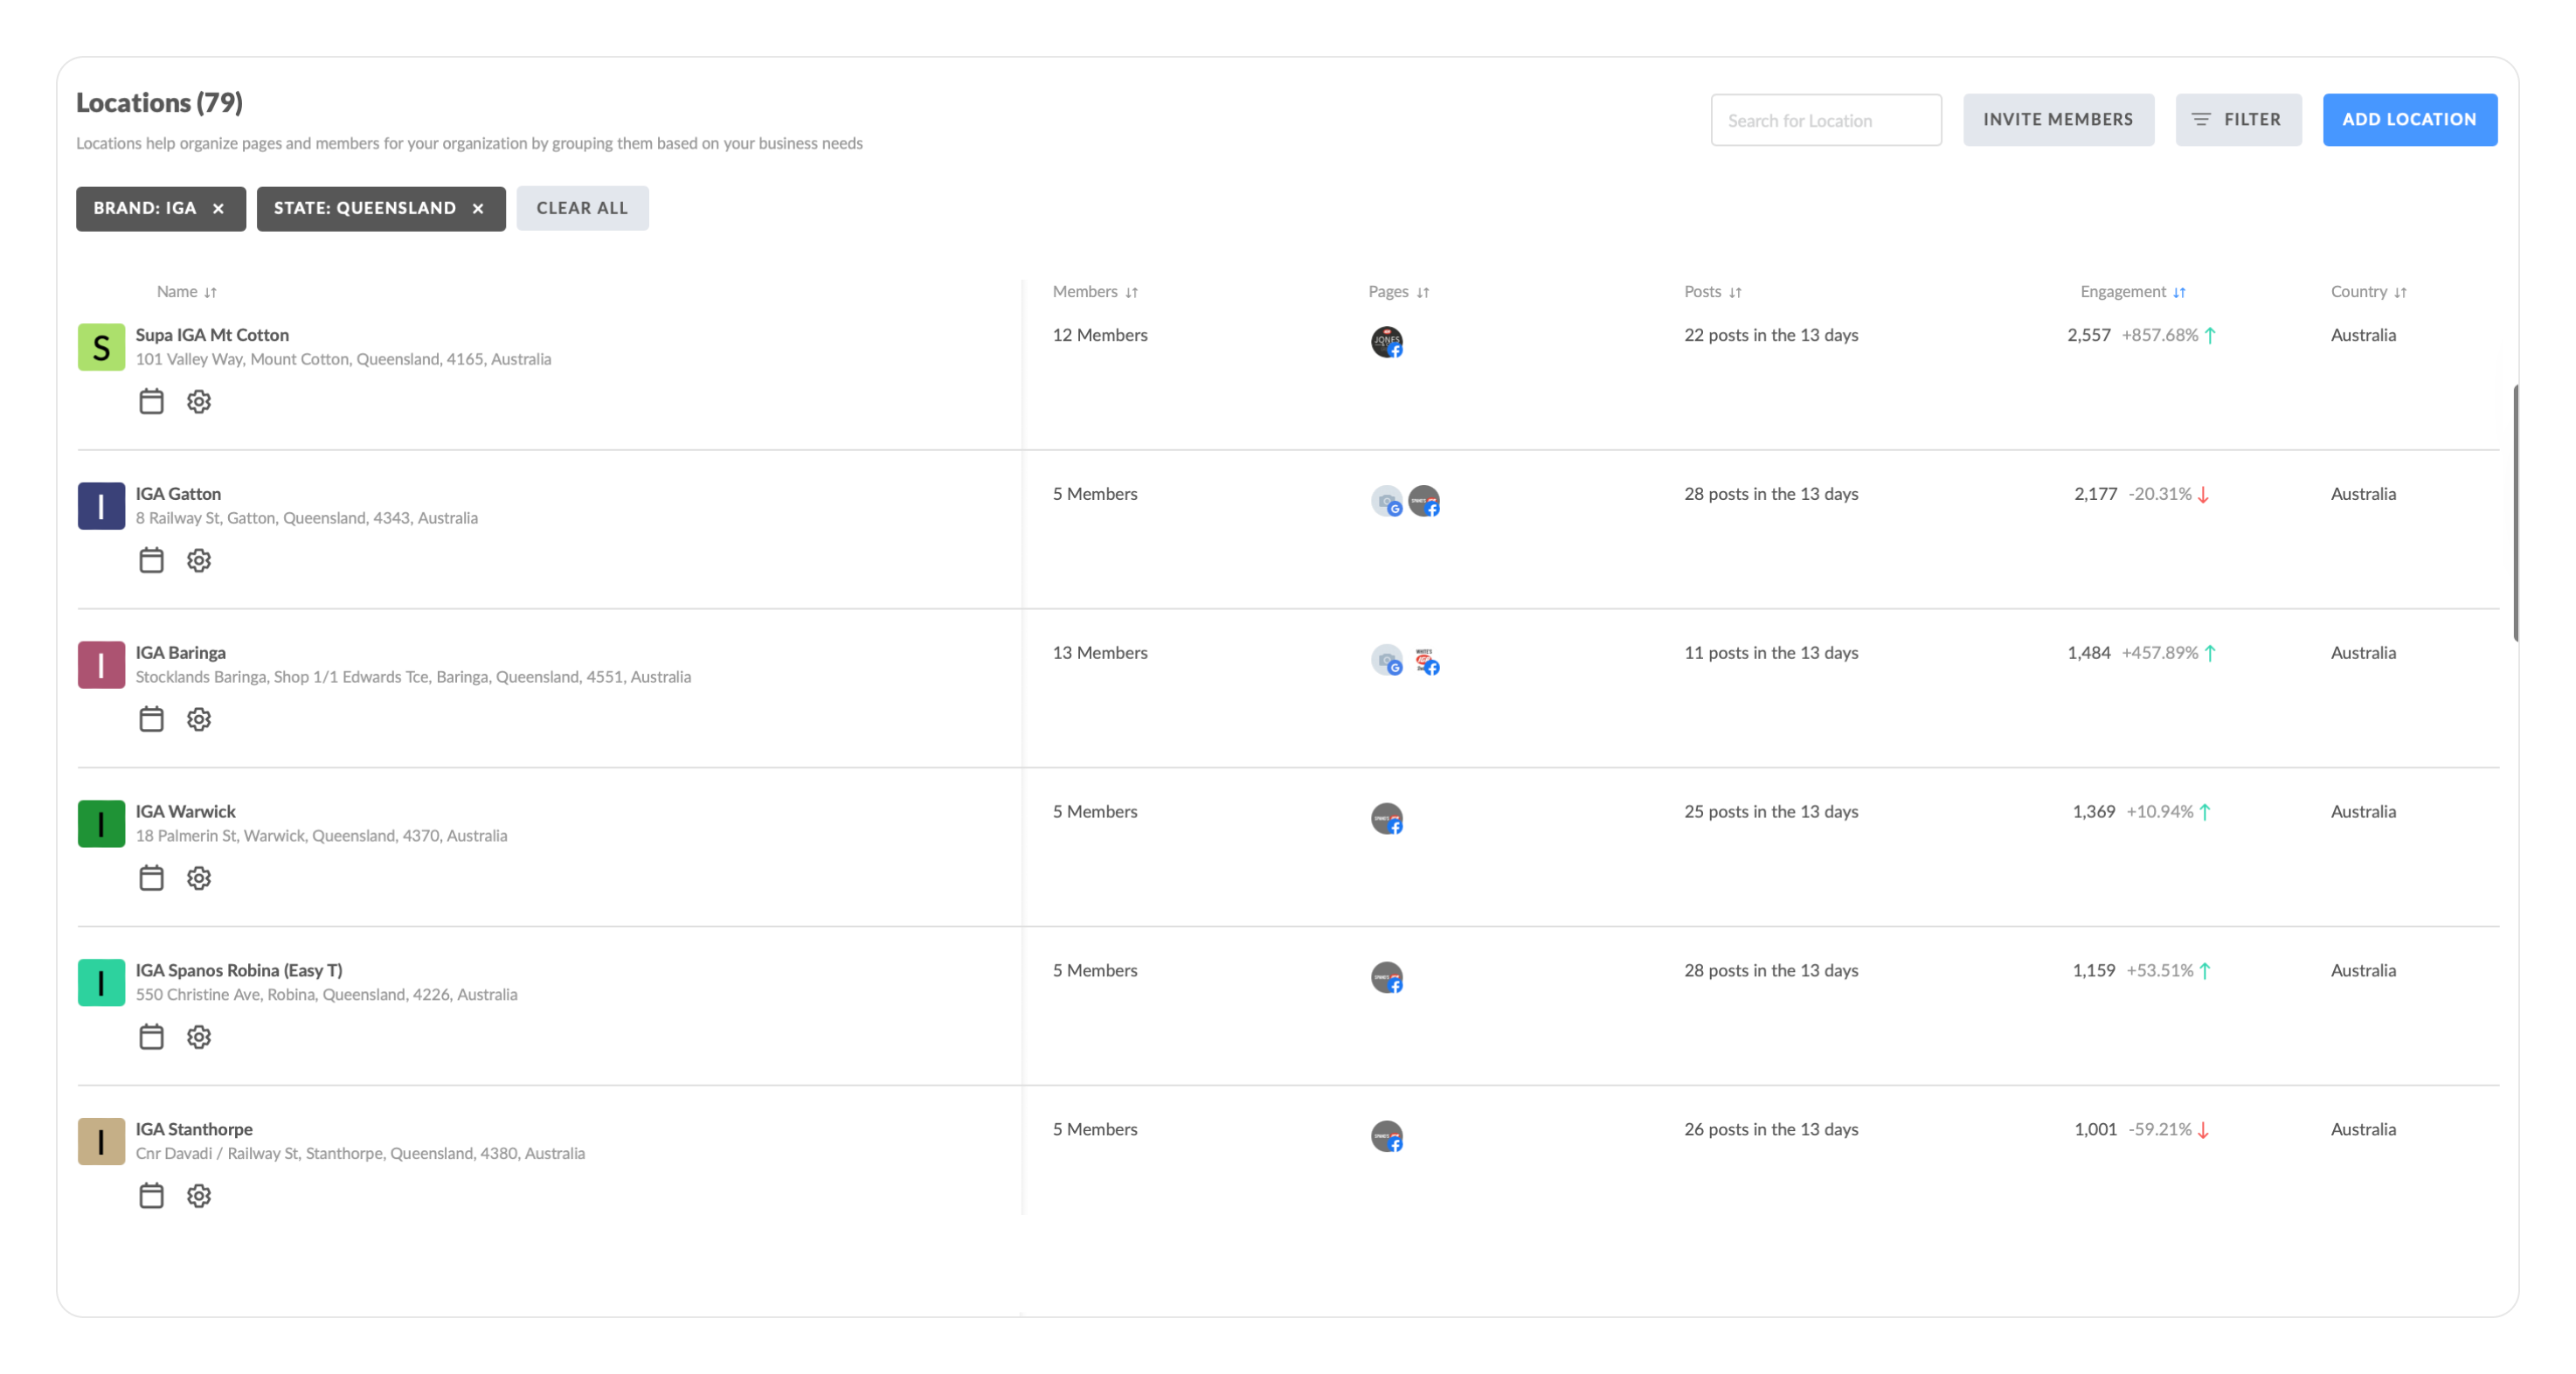
Task: Open the Filter options button
Action: coord(2238,119)
